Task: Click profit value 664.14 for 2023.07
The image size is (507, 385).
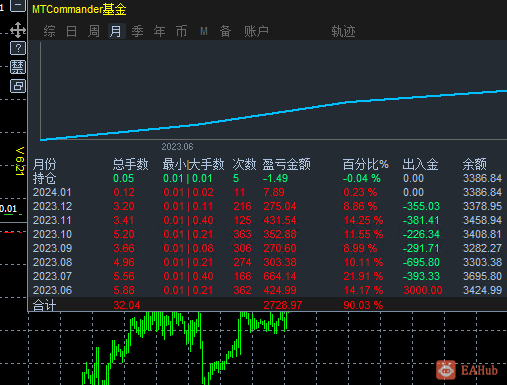Action: tap(280, 276)
